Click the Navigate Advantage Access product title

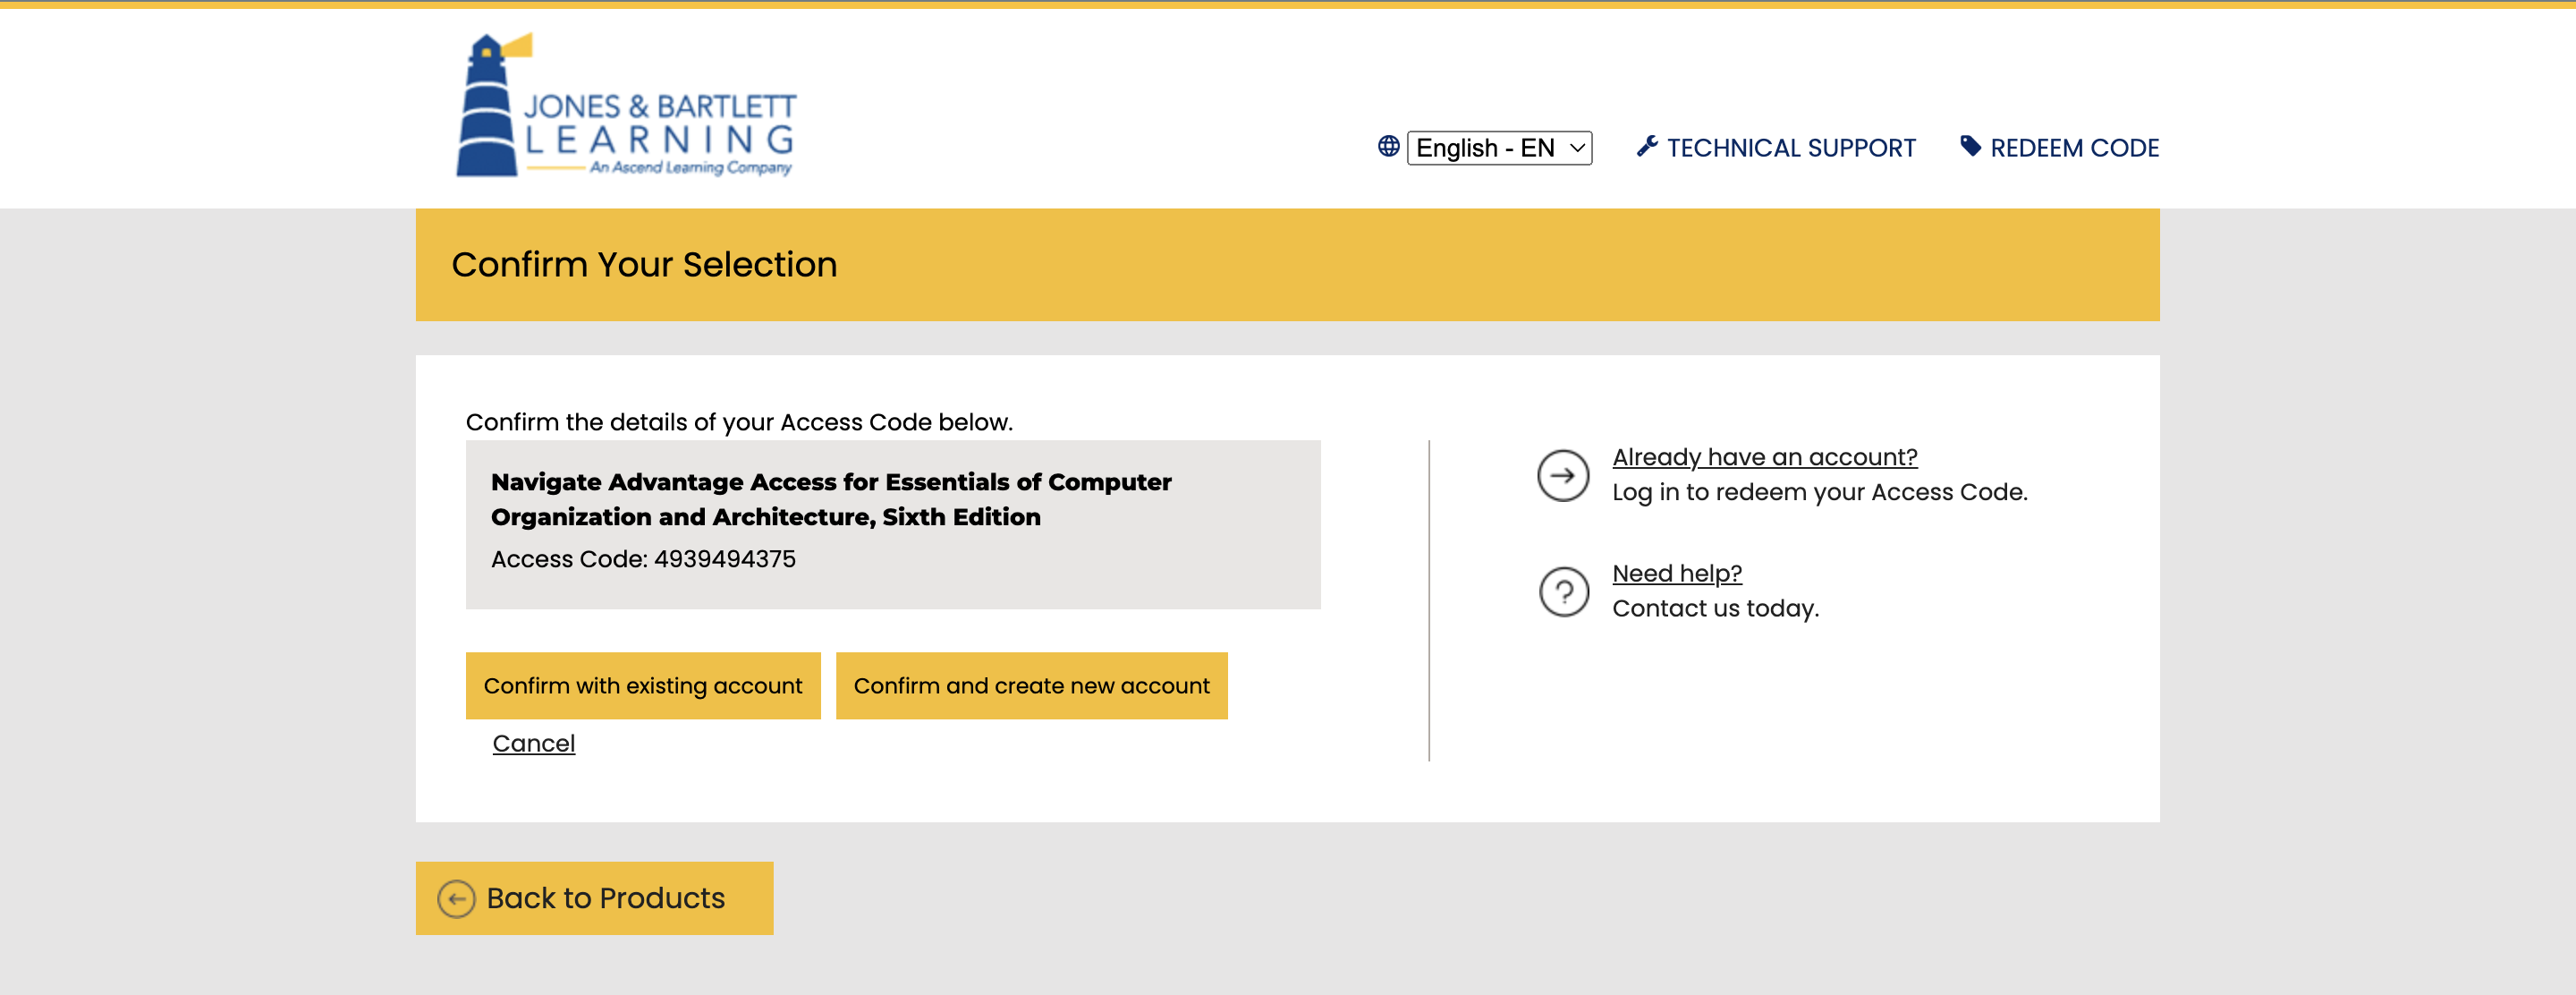[831, 500]
